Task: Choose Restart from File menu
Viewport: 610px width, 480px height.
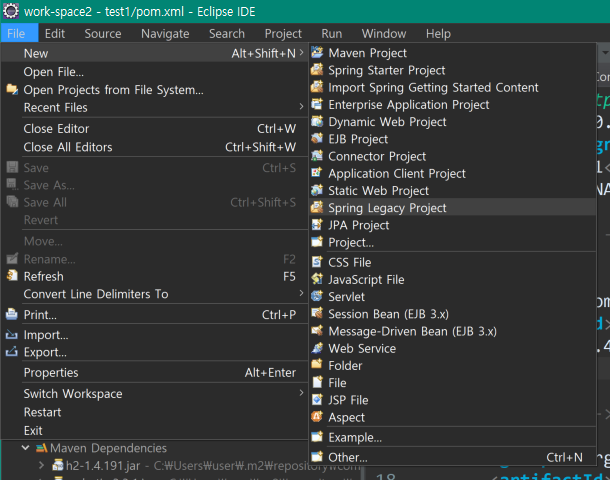Action: (154, 412)
